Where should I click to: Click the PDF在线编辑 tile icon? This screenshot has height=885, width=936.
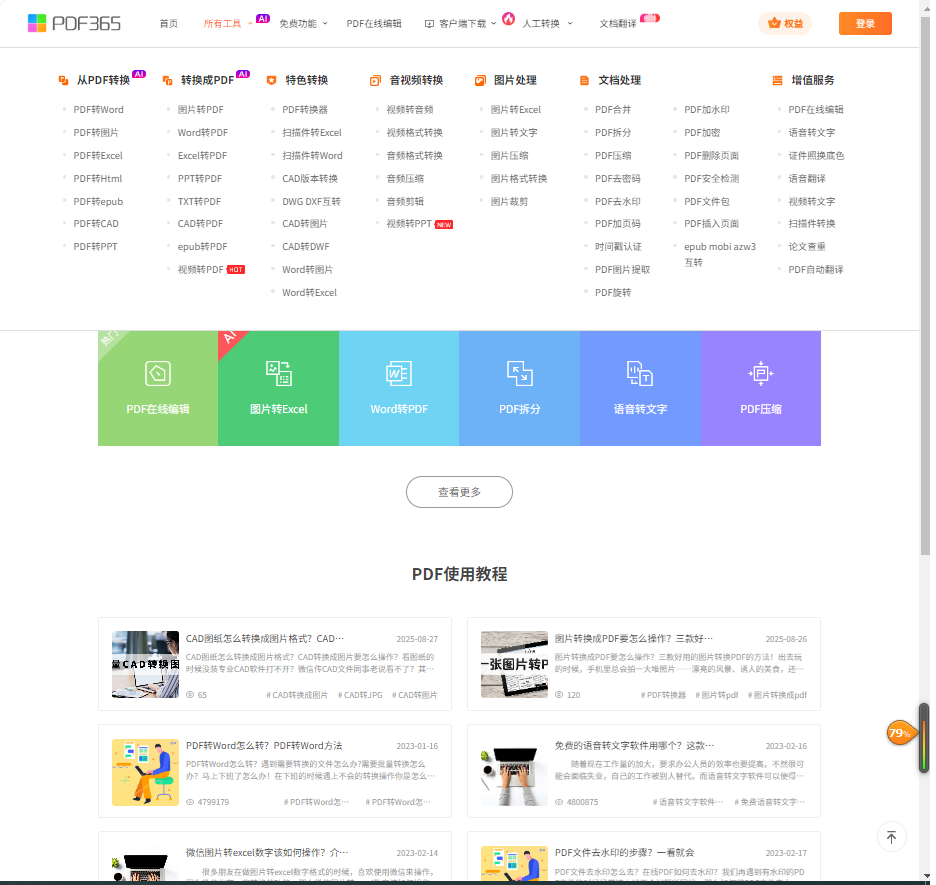coord(157,373)
